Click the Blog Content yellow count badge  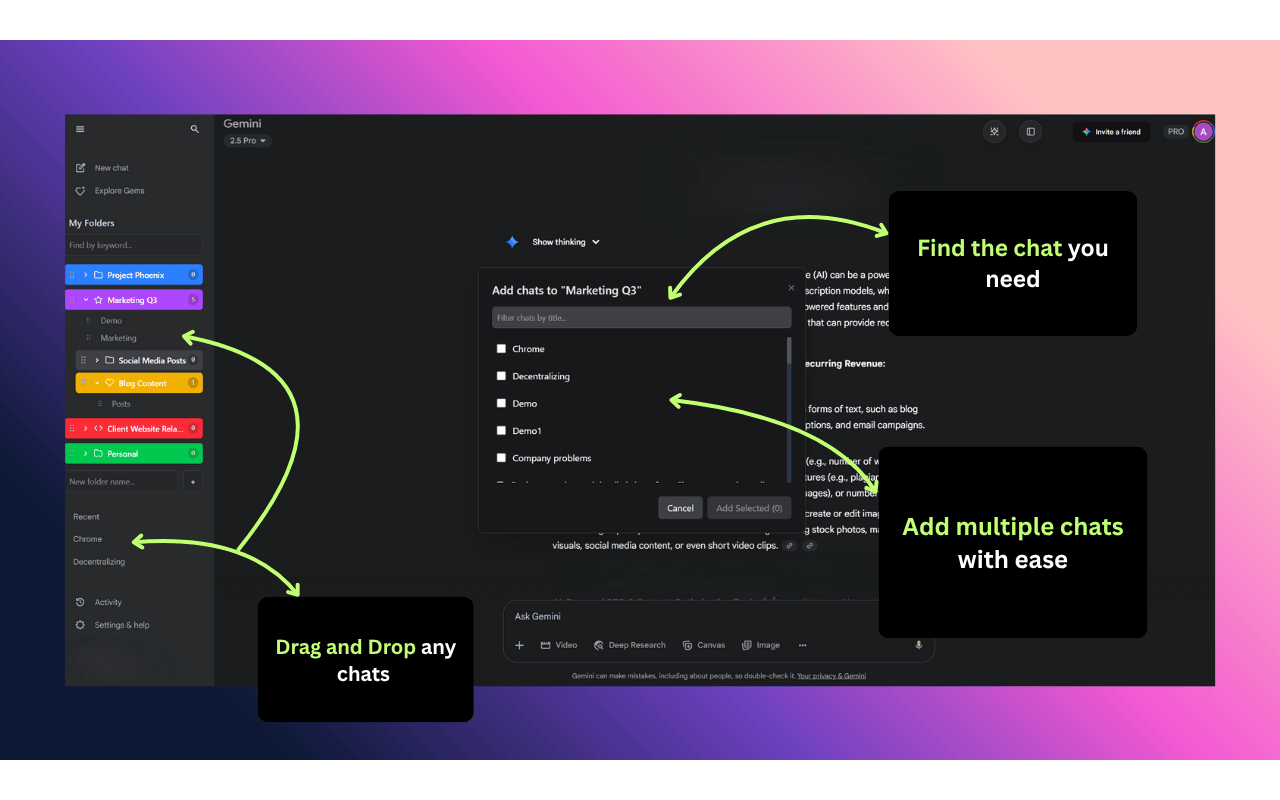click(193, 383)
